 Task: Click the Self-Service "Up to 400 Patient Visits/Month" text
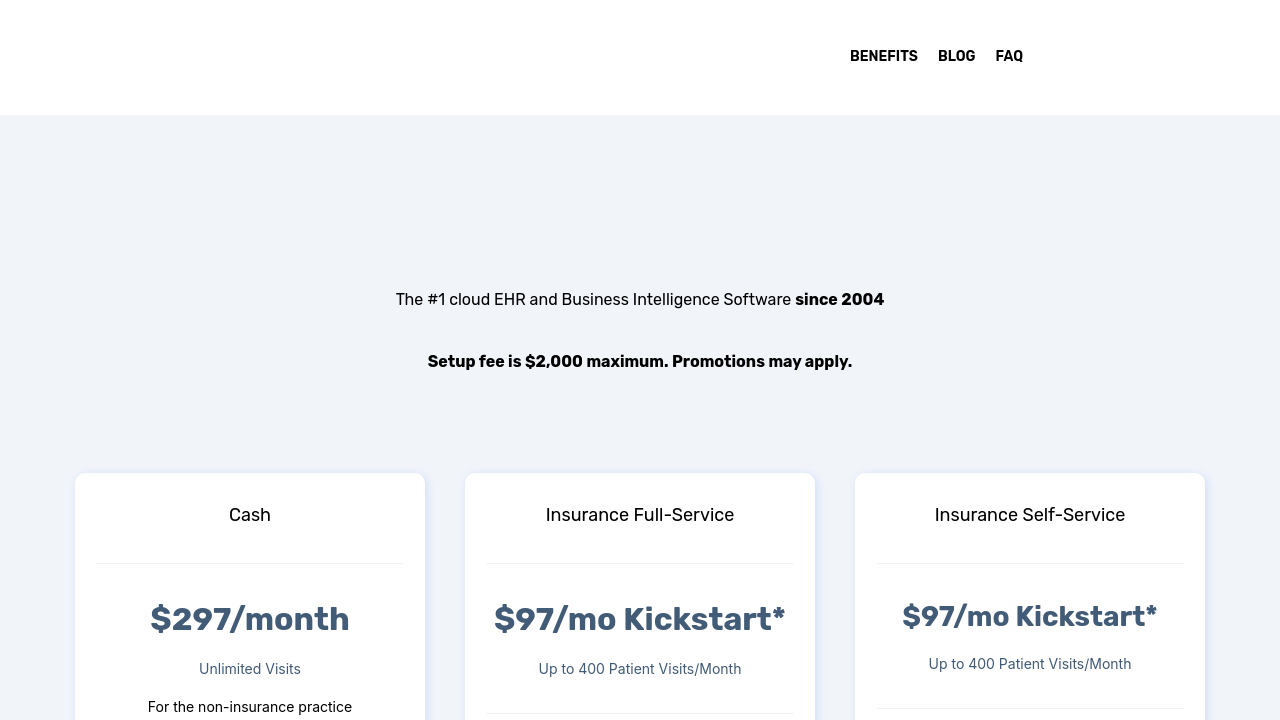pos(1030,664)
